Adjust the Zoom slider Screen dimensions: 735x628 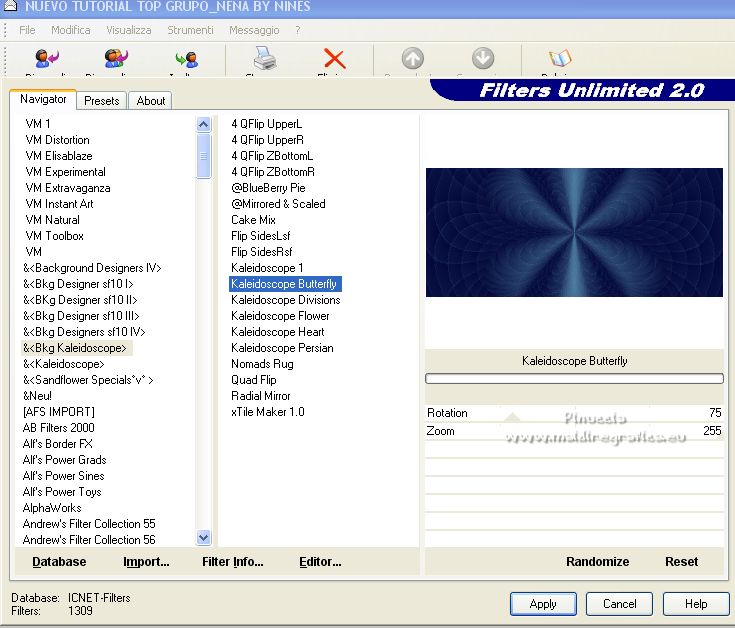point(574,431)
